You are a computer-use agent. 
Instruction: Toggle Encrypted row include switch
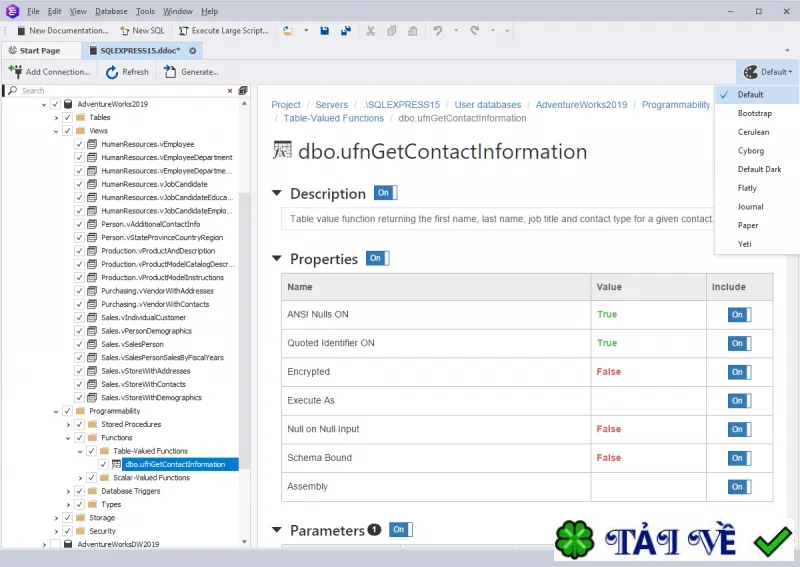739,372
